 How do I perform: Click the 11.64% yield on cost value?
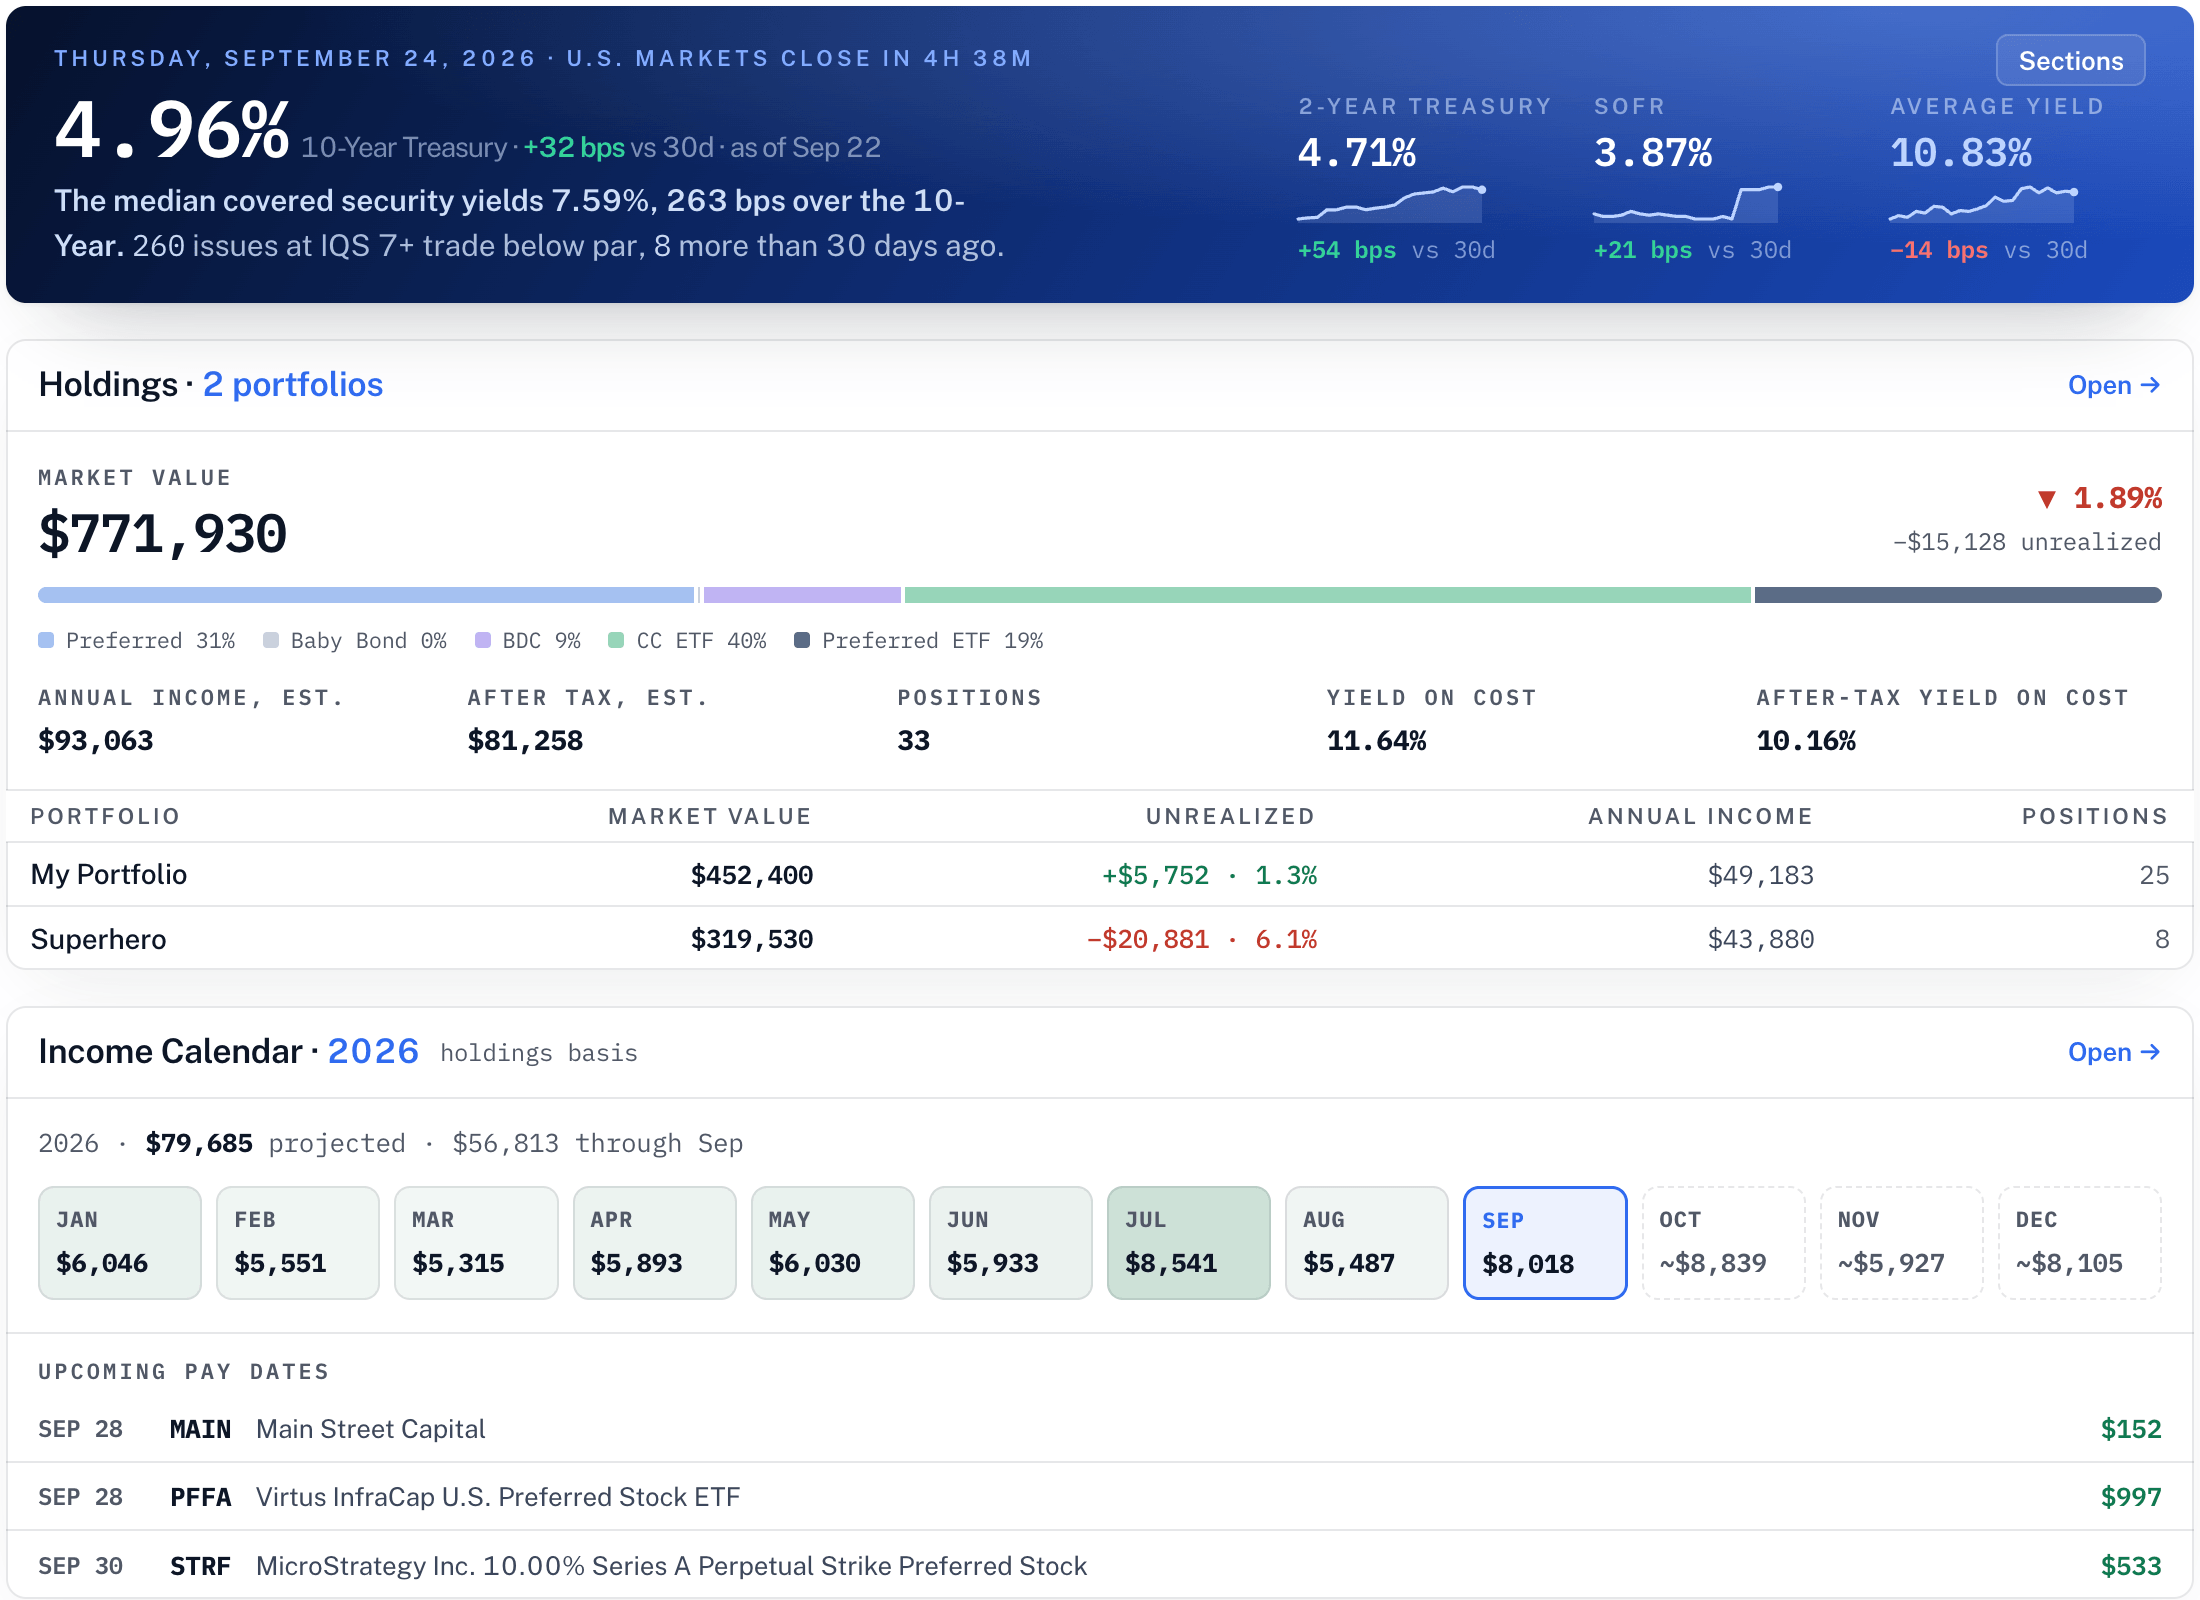point(1376,740)
